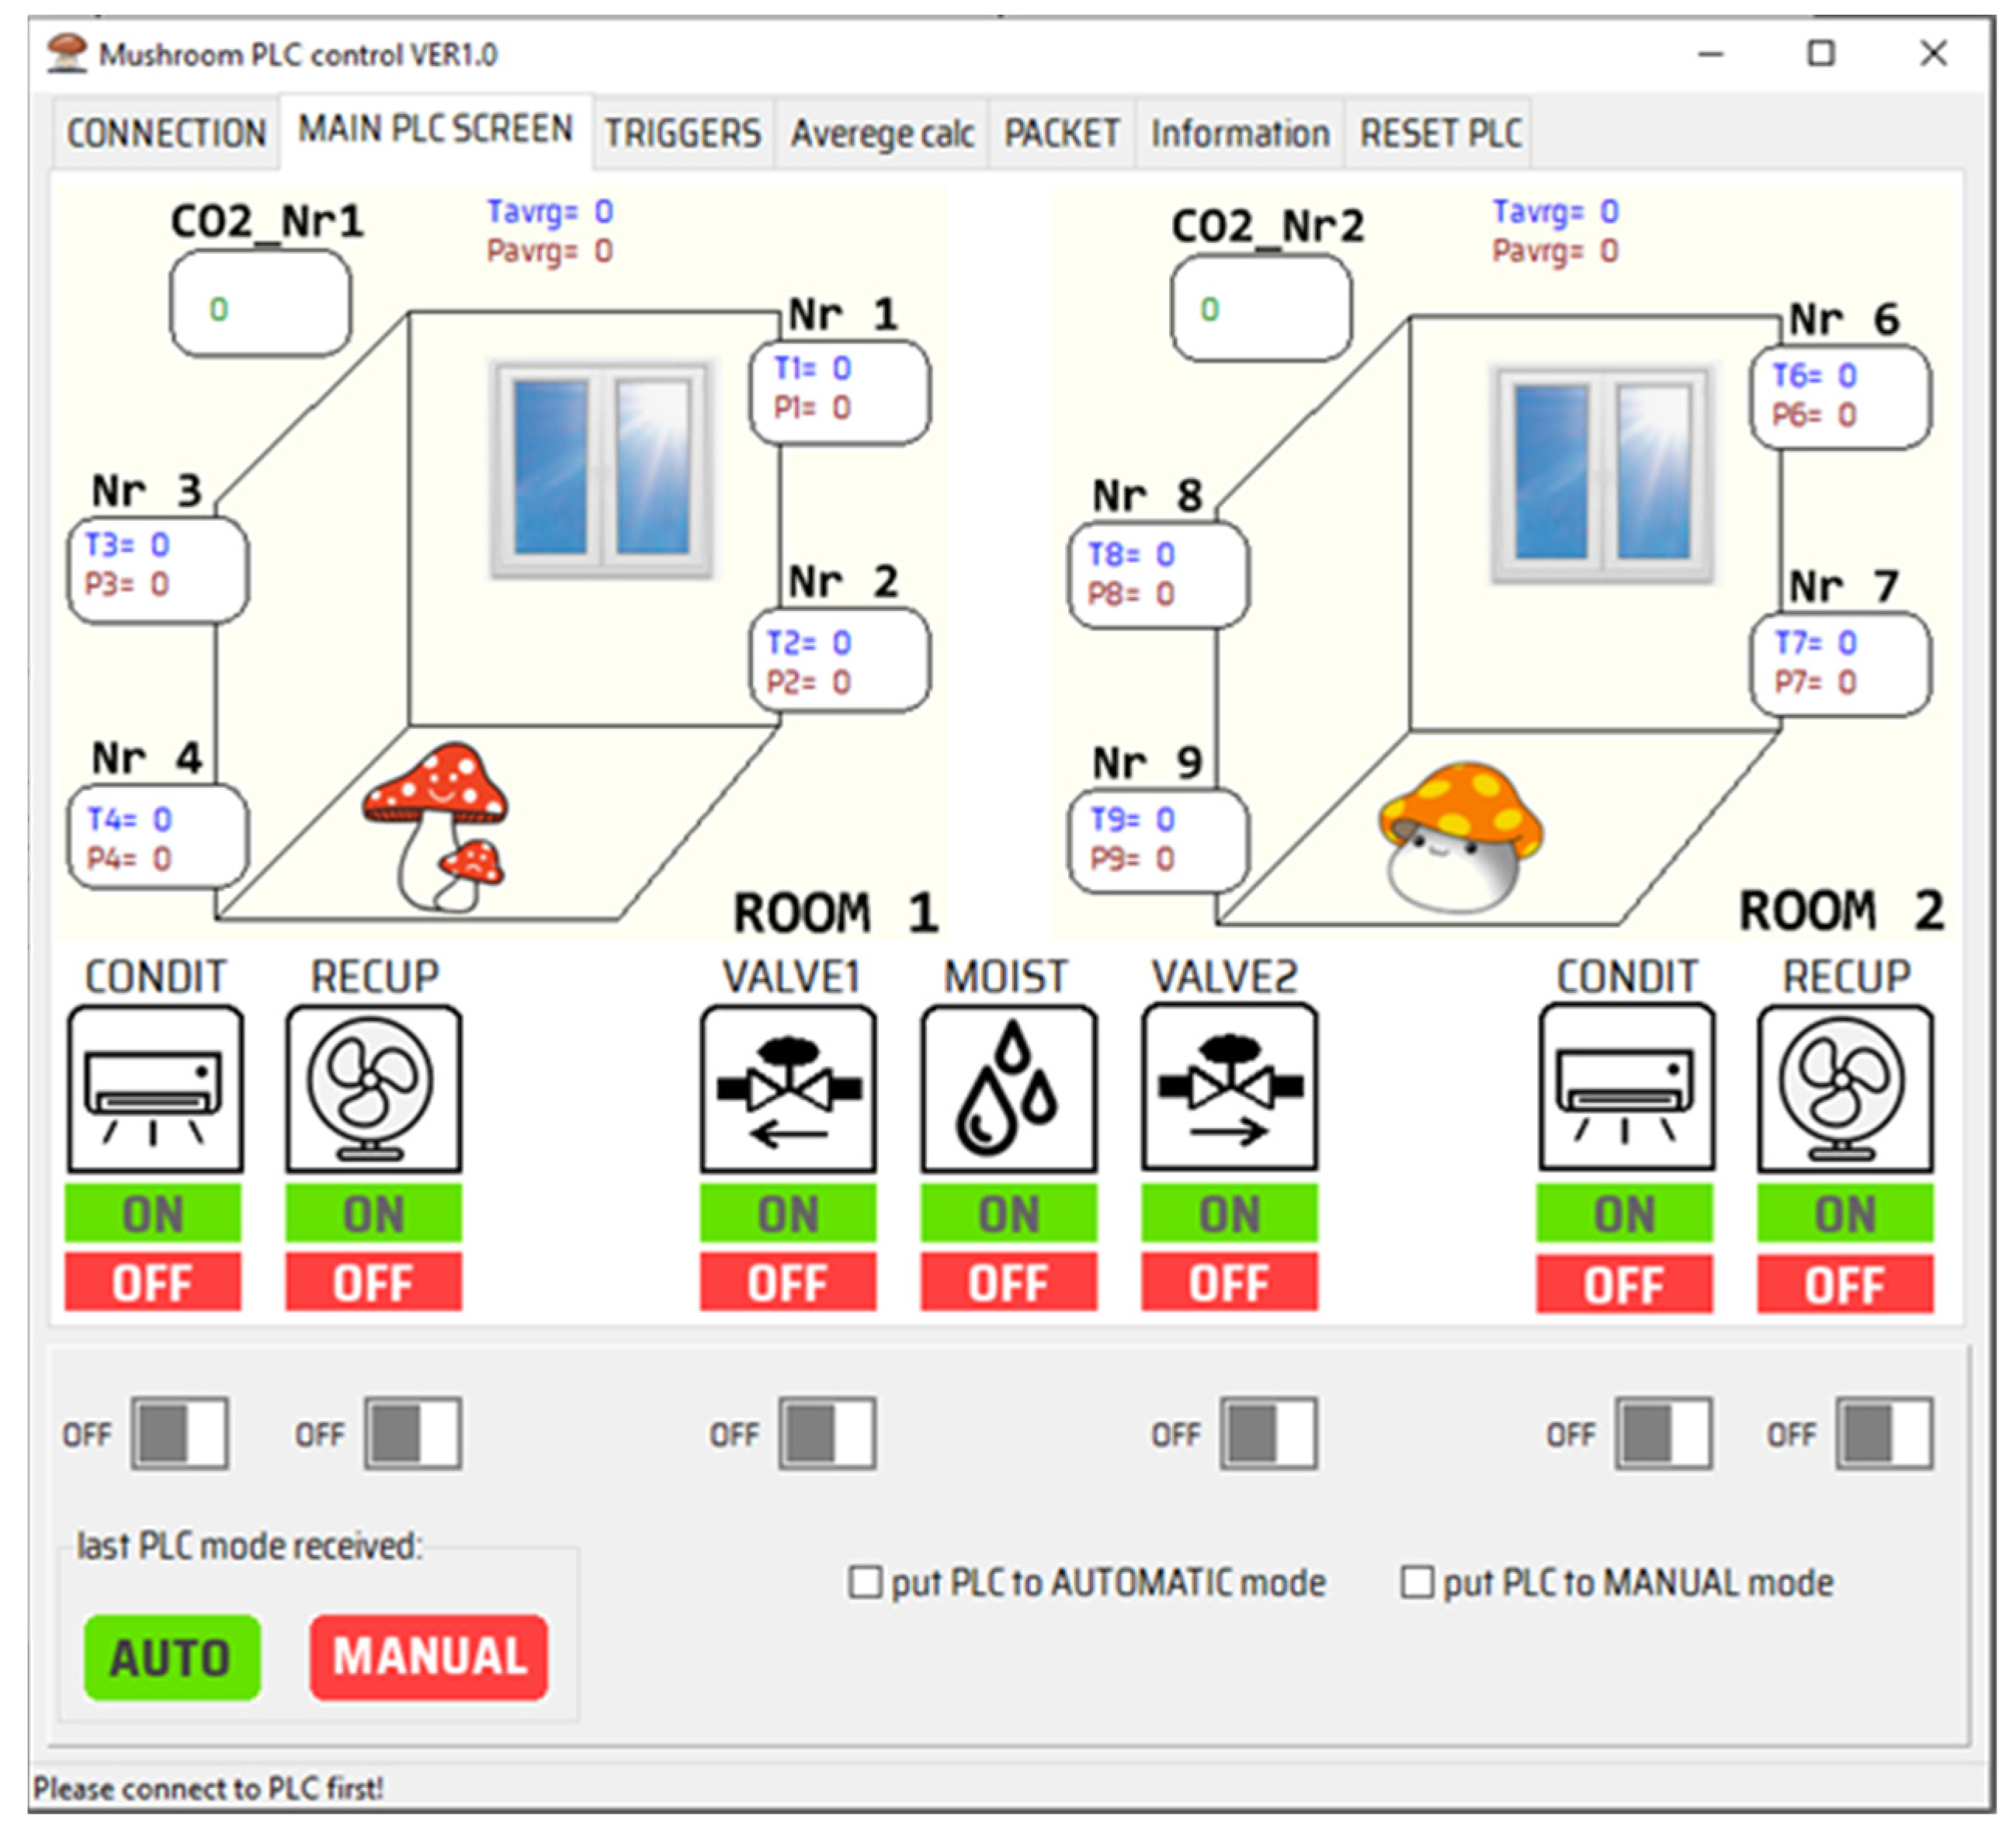Enable put PLC to AUTOMATIC mode checkbox

(x=865, y=1582)
